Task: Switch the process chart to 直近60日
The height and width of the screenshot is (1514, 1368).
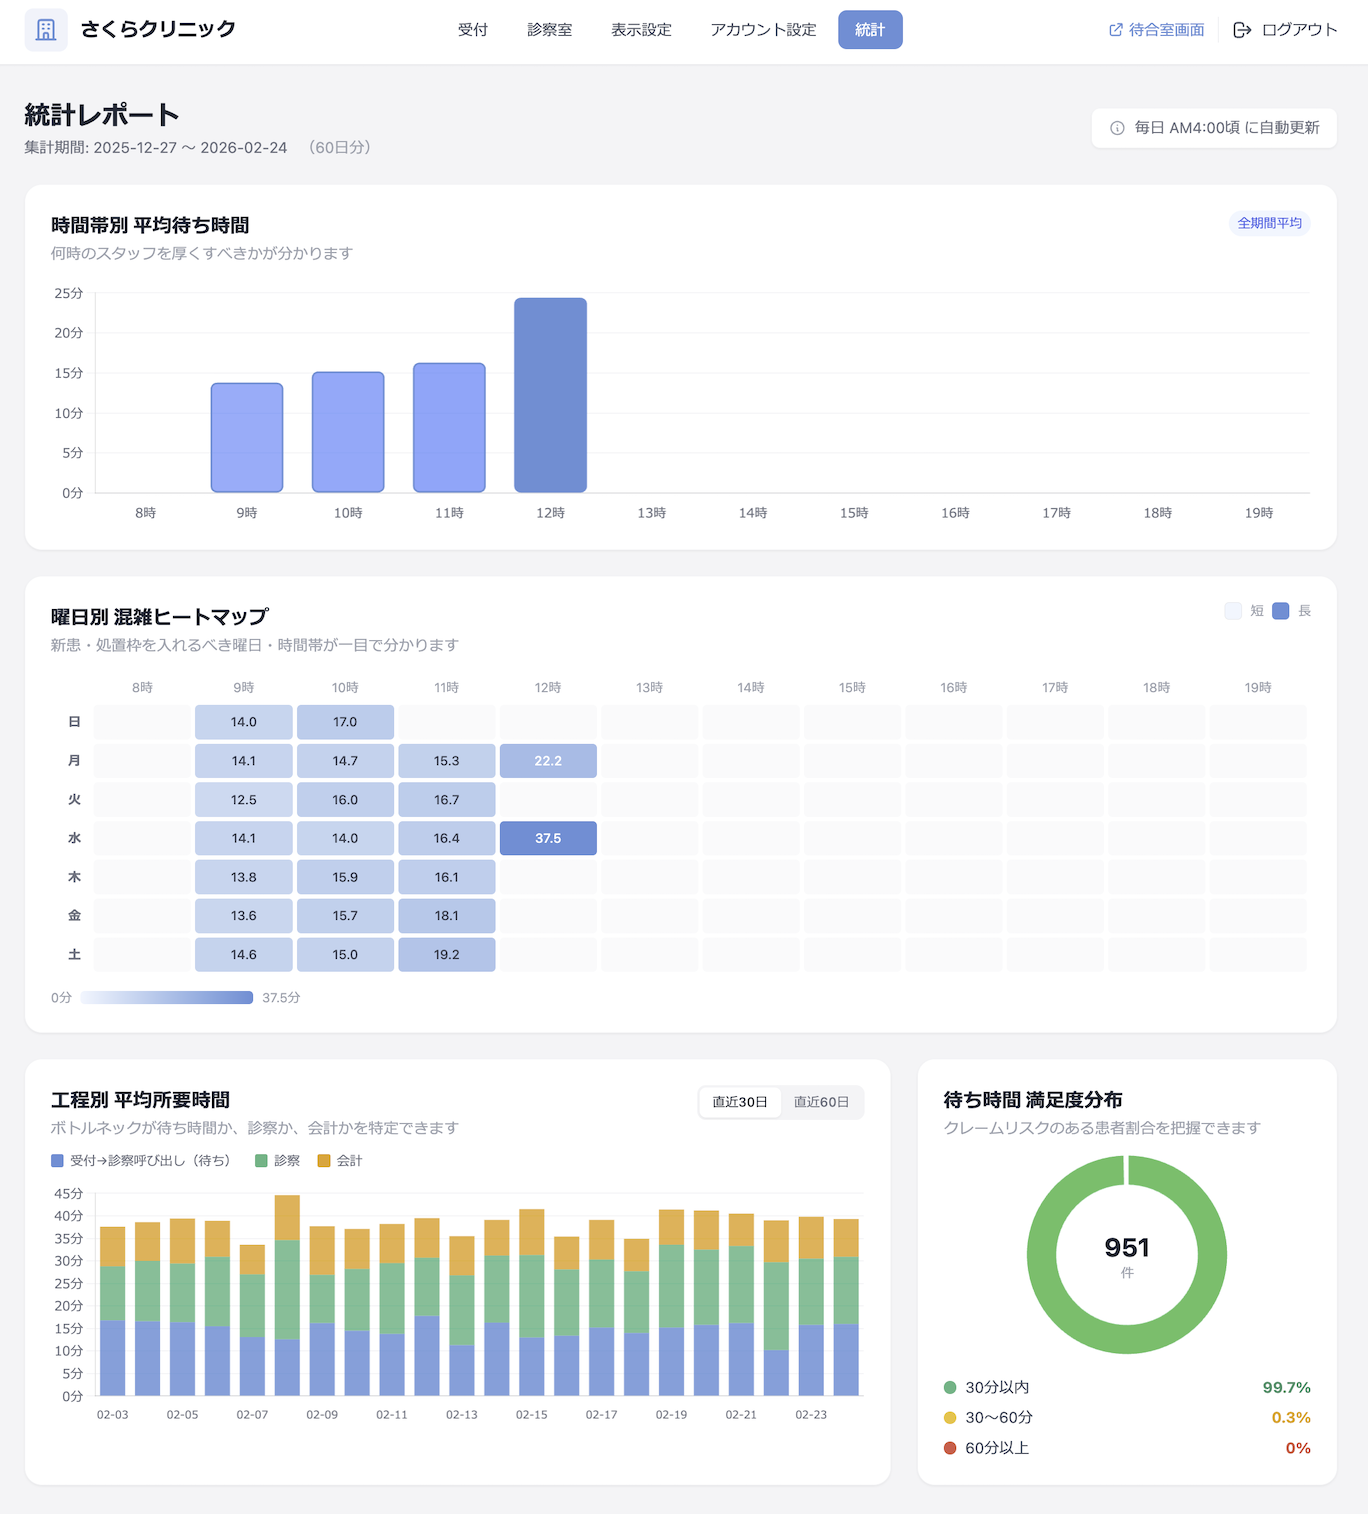Action: tap(821, 1102)
